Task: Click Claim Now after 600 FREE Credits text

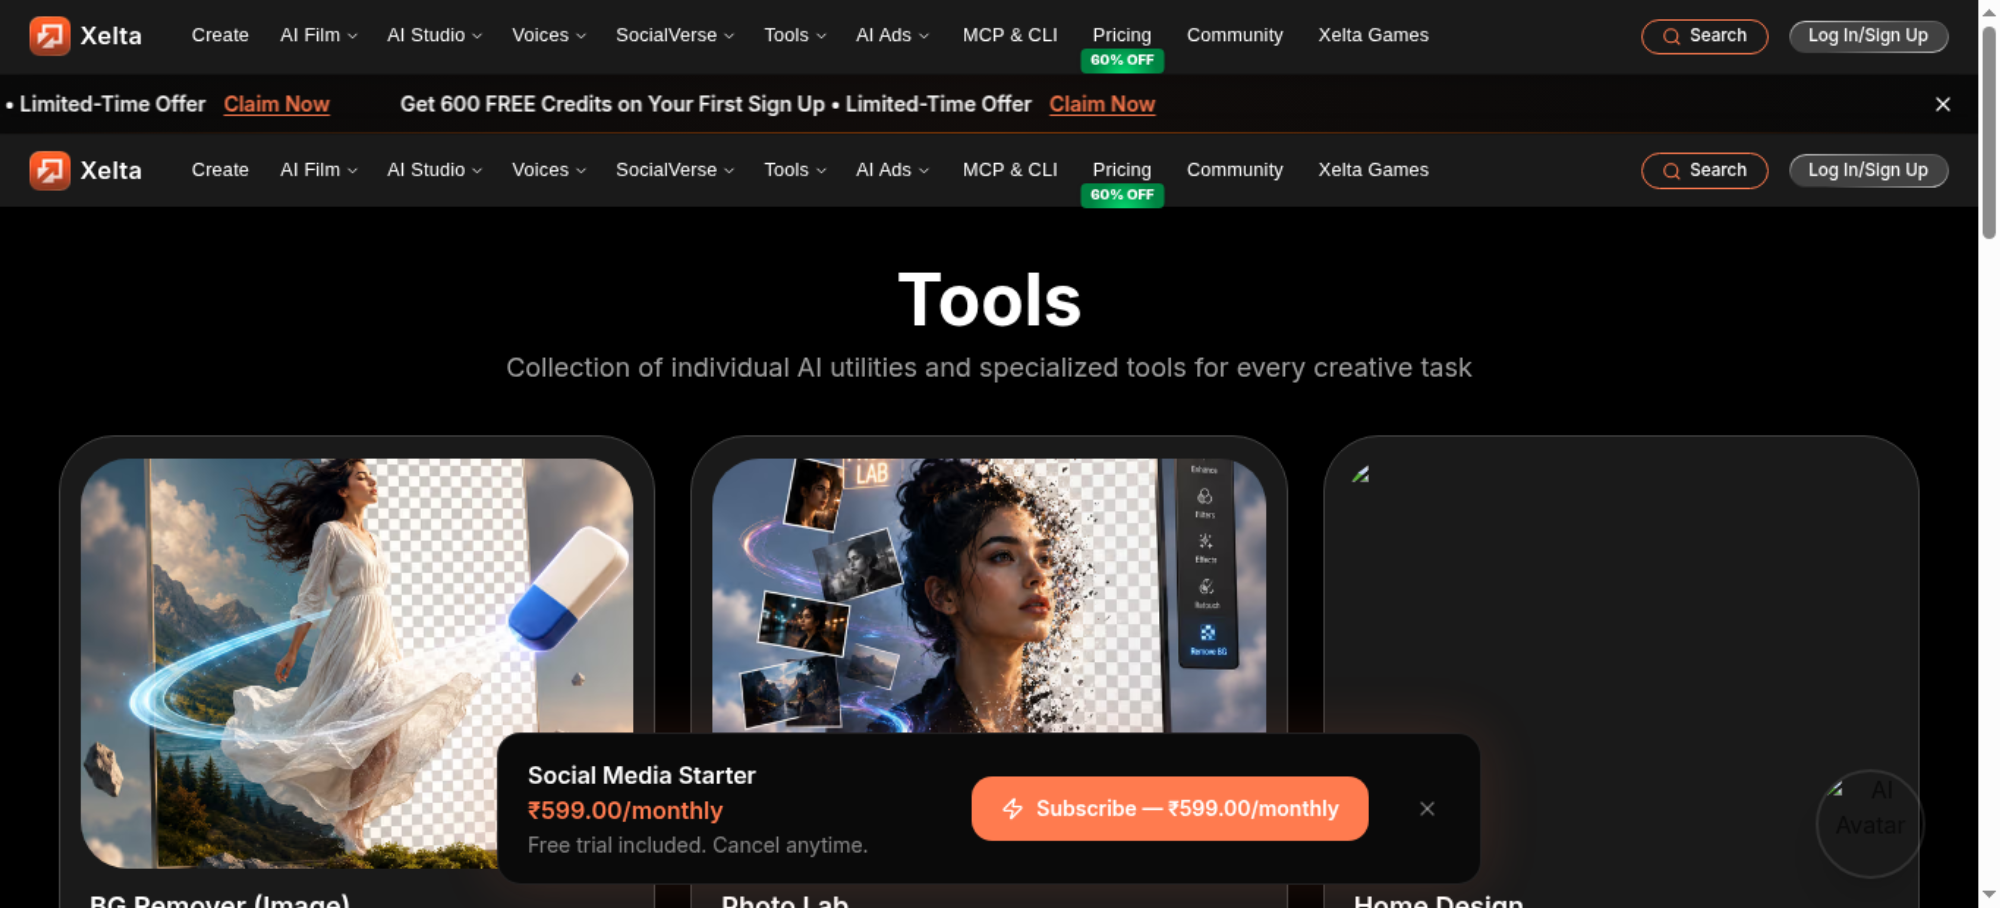Action: [x=1102, y=104]
